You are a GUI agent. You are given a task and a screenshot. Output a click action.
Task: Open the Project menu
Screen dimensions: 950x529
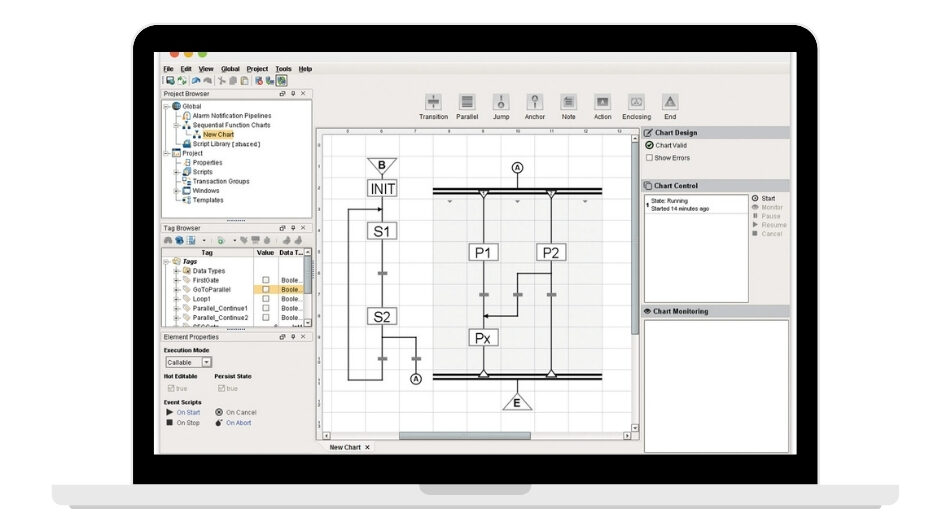pos(257,69)
